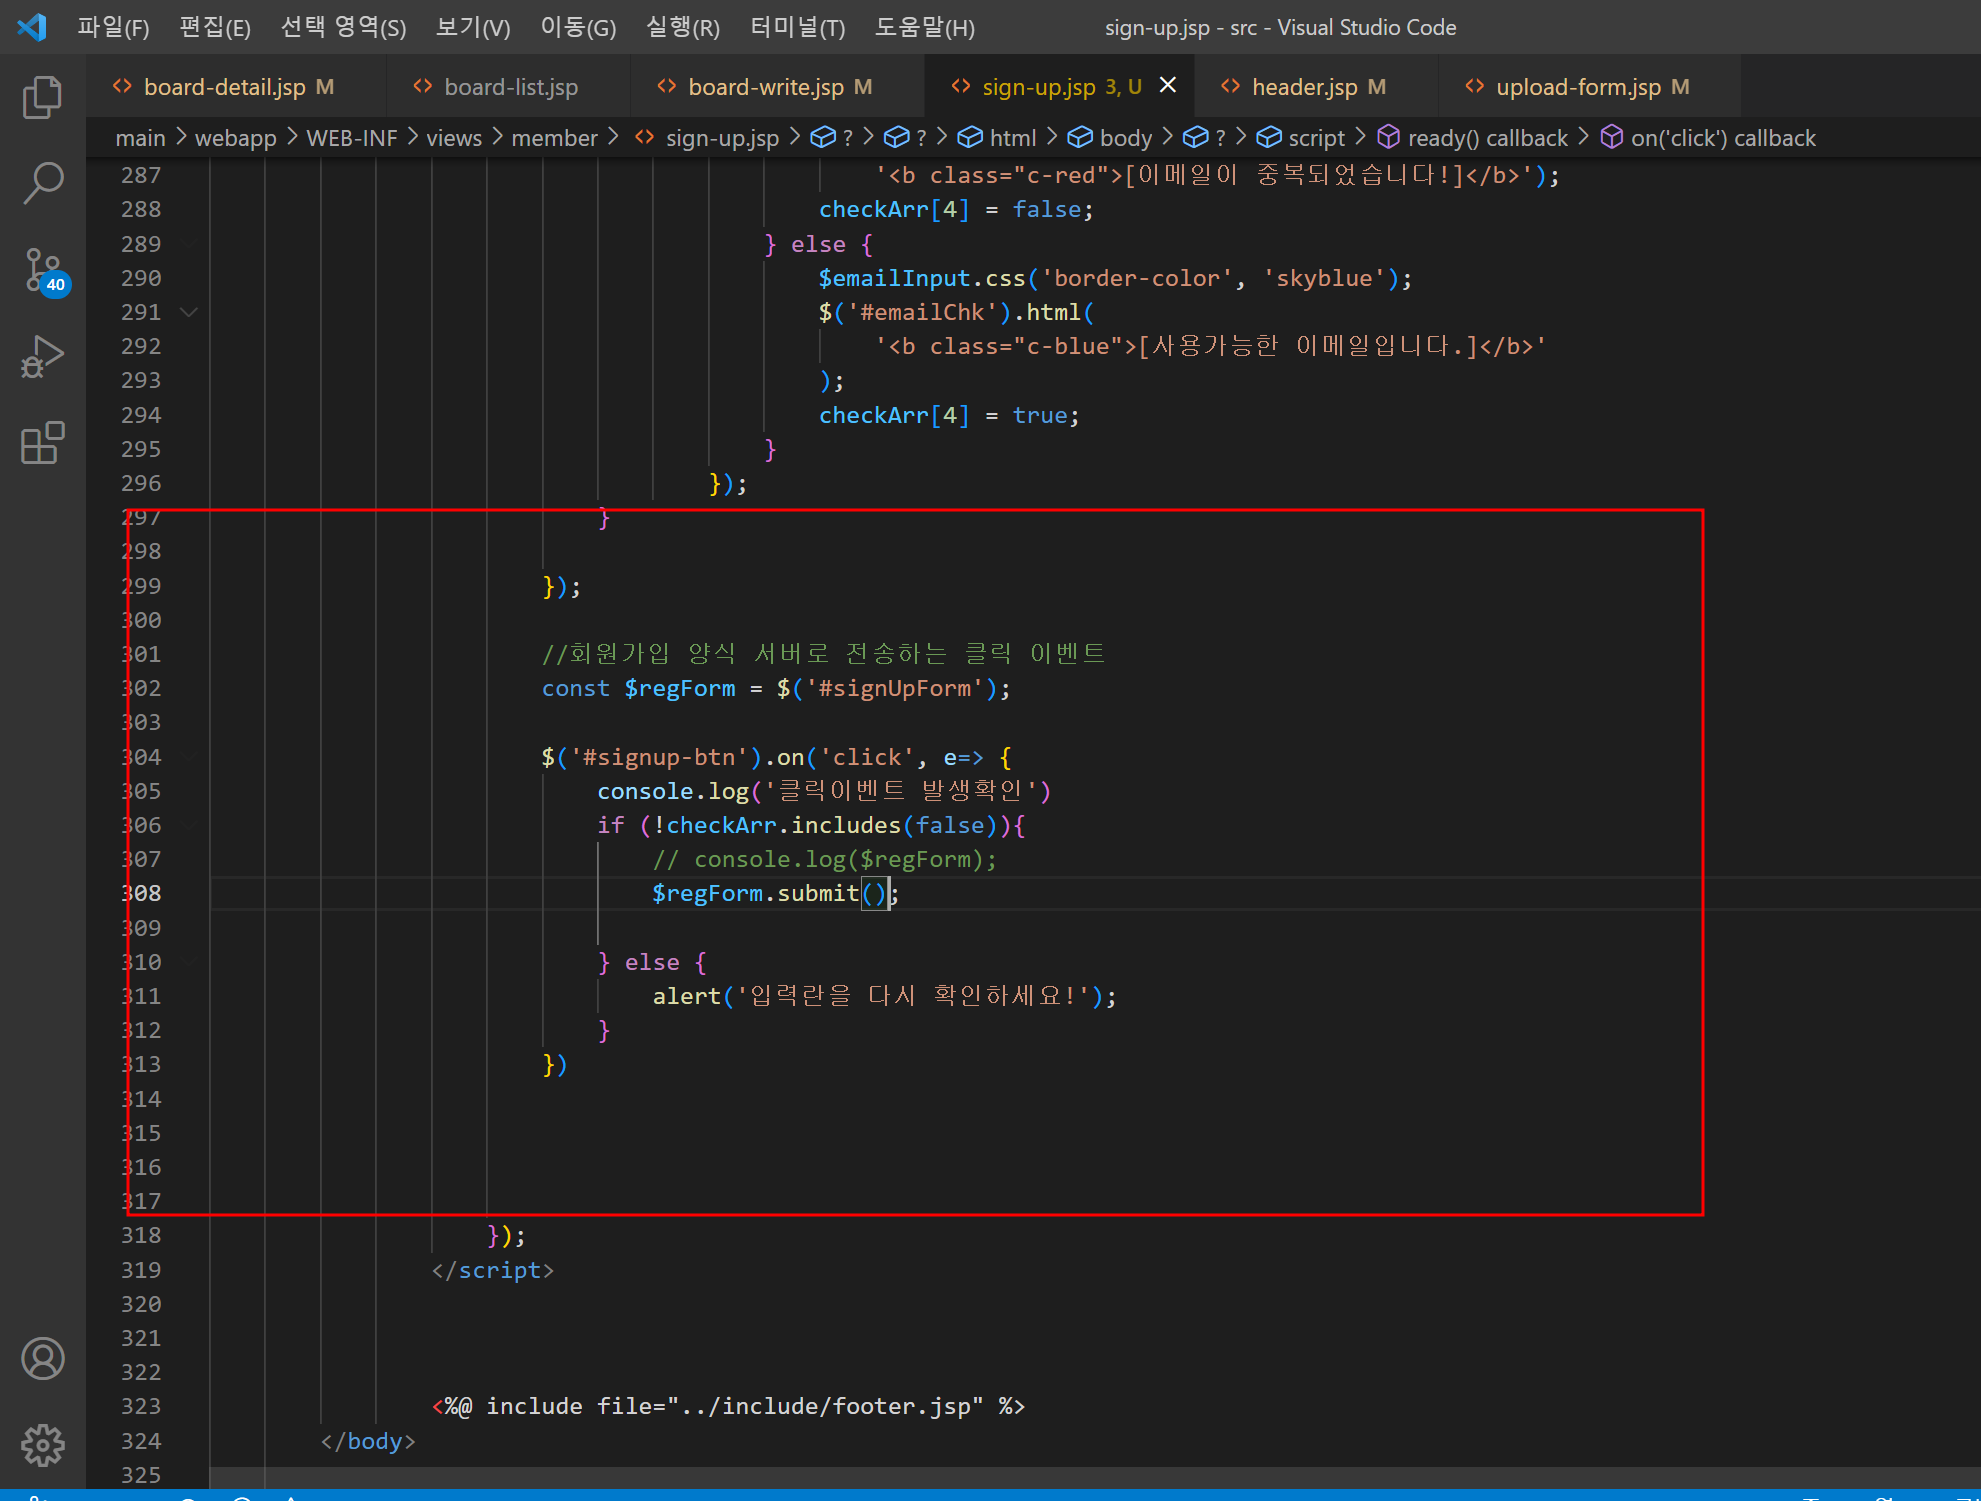Click the 'webapp' breadcrumb segment
This screenshot has height=1501, width=1981.
point(235,138)
